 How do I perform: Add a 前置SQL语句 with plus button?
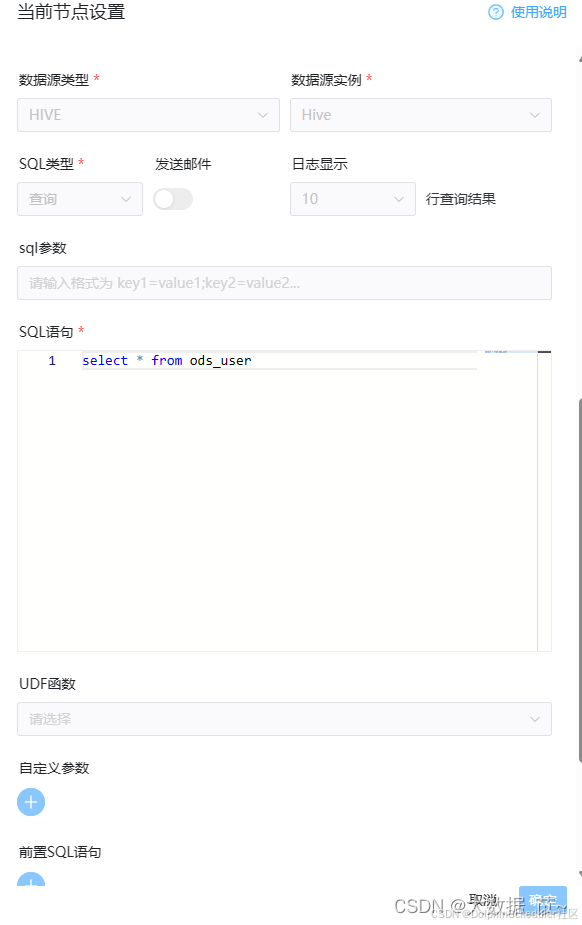(x=31, y=879)
